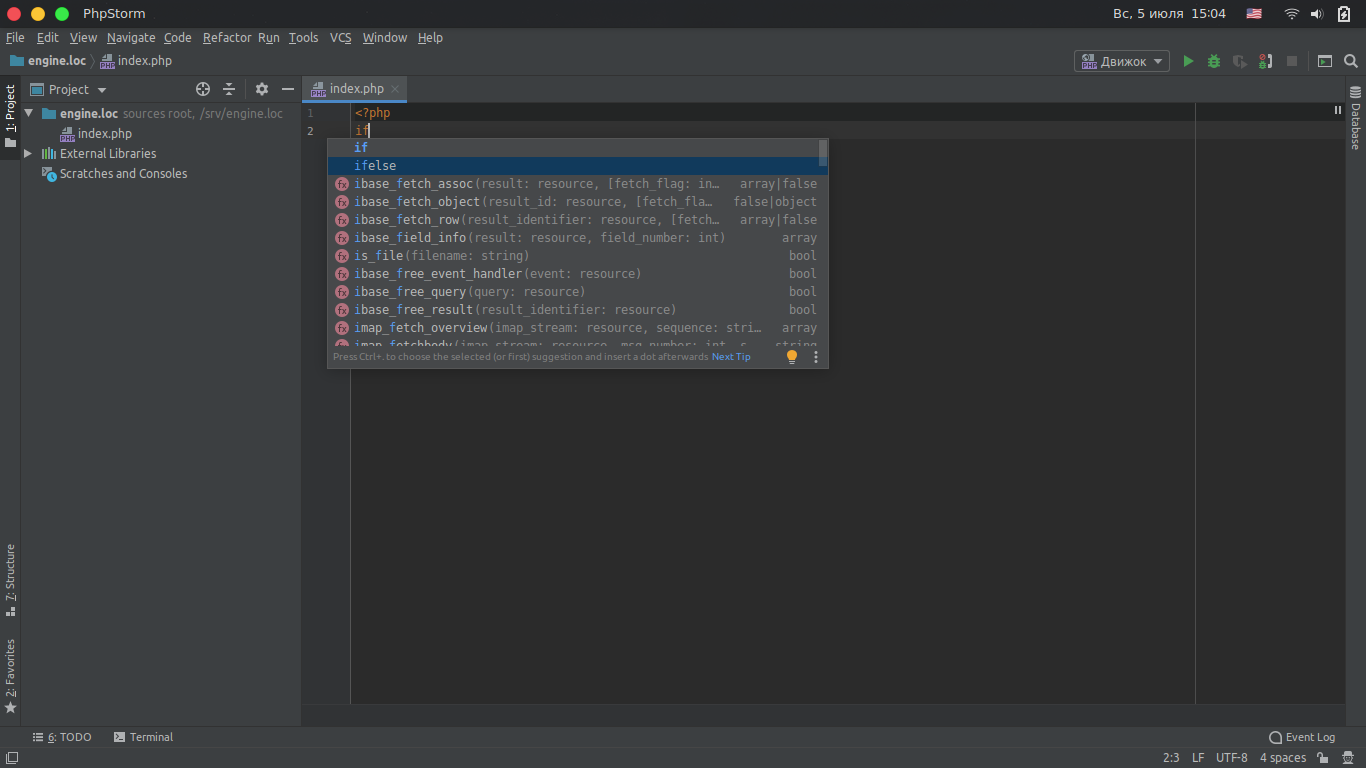Close the index.php editor tab

tap(395, 89)
